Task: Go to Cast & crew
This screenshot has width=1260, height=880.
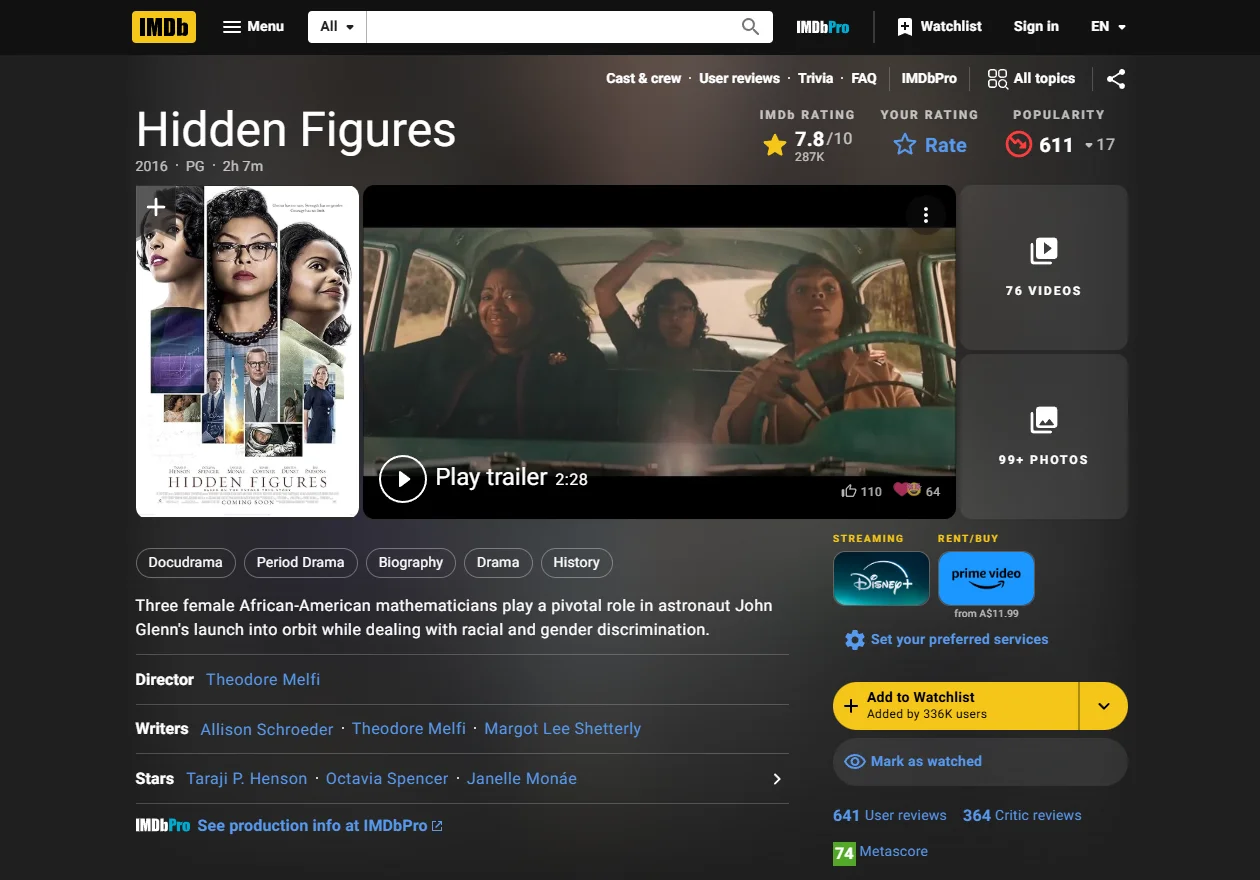Action: pyautogui.click(x=643, y=78)
